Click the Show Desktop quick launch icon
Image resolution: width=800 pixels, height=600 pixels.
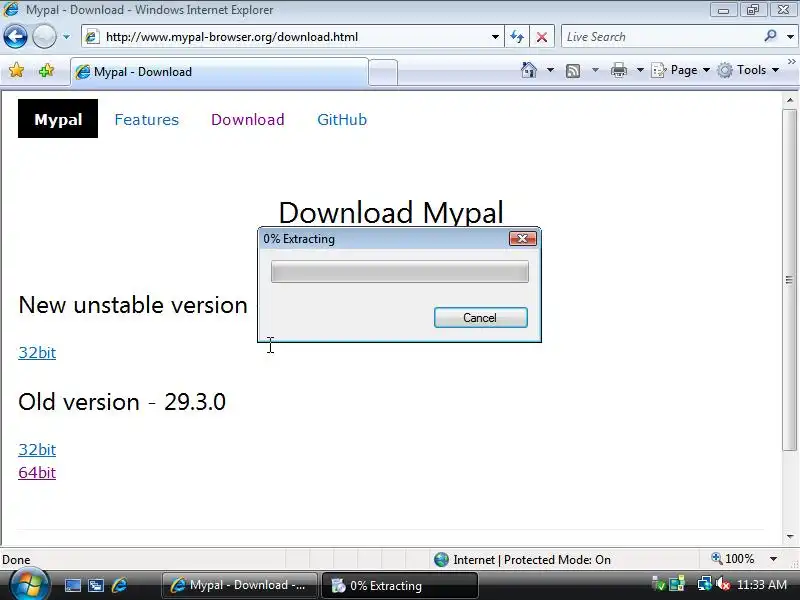click(72, 586)
